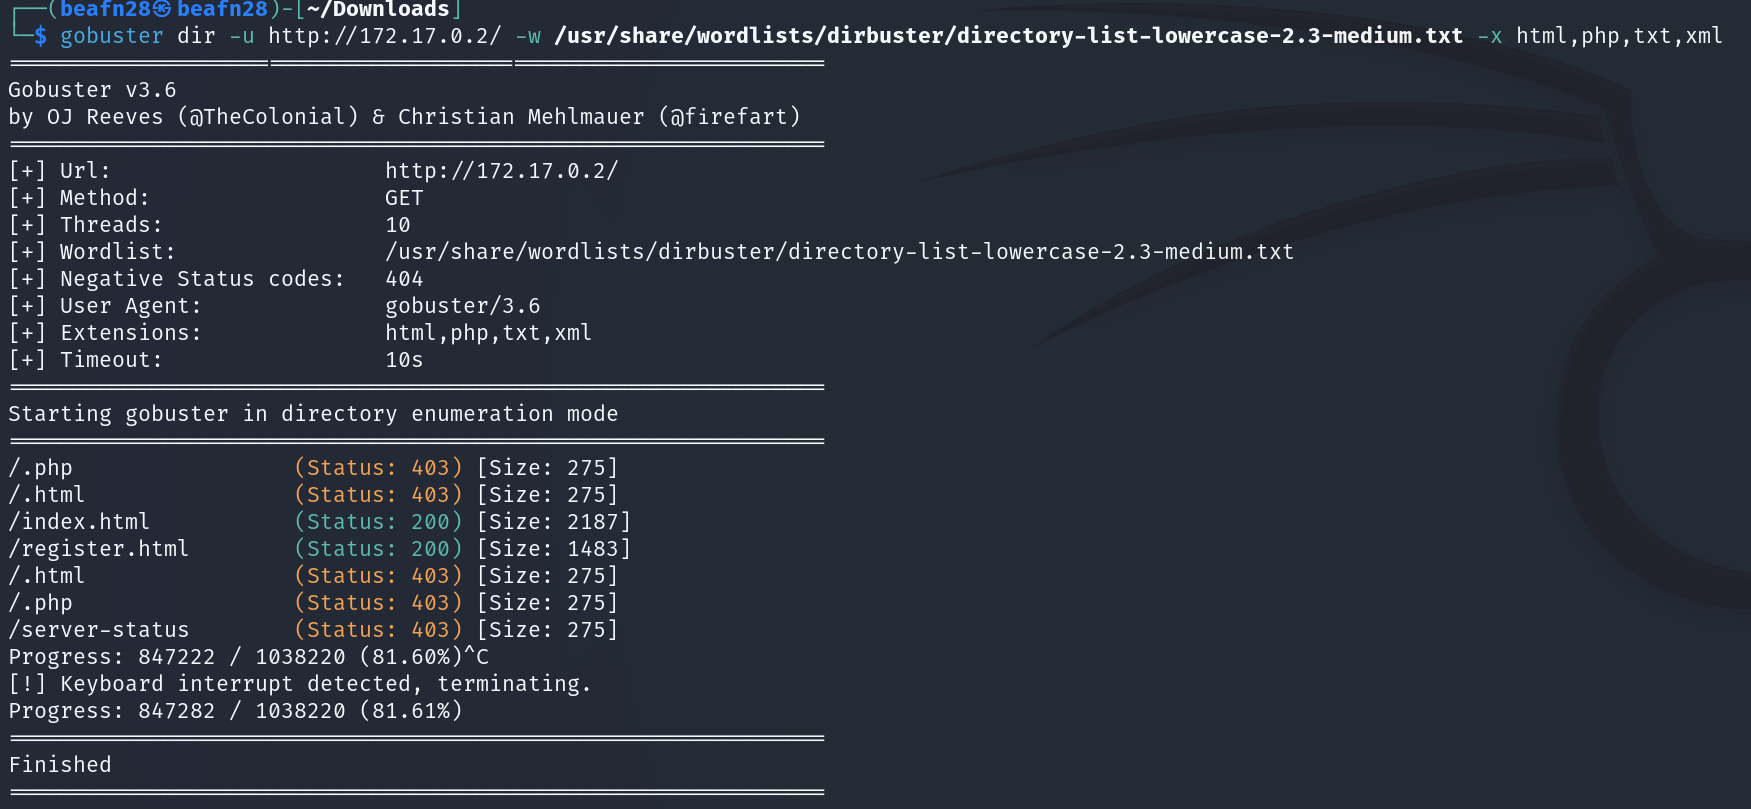Click the Size: 2187 value for index.html

point(553,522)
